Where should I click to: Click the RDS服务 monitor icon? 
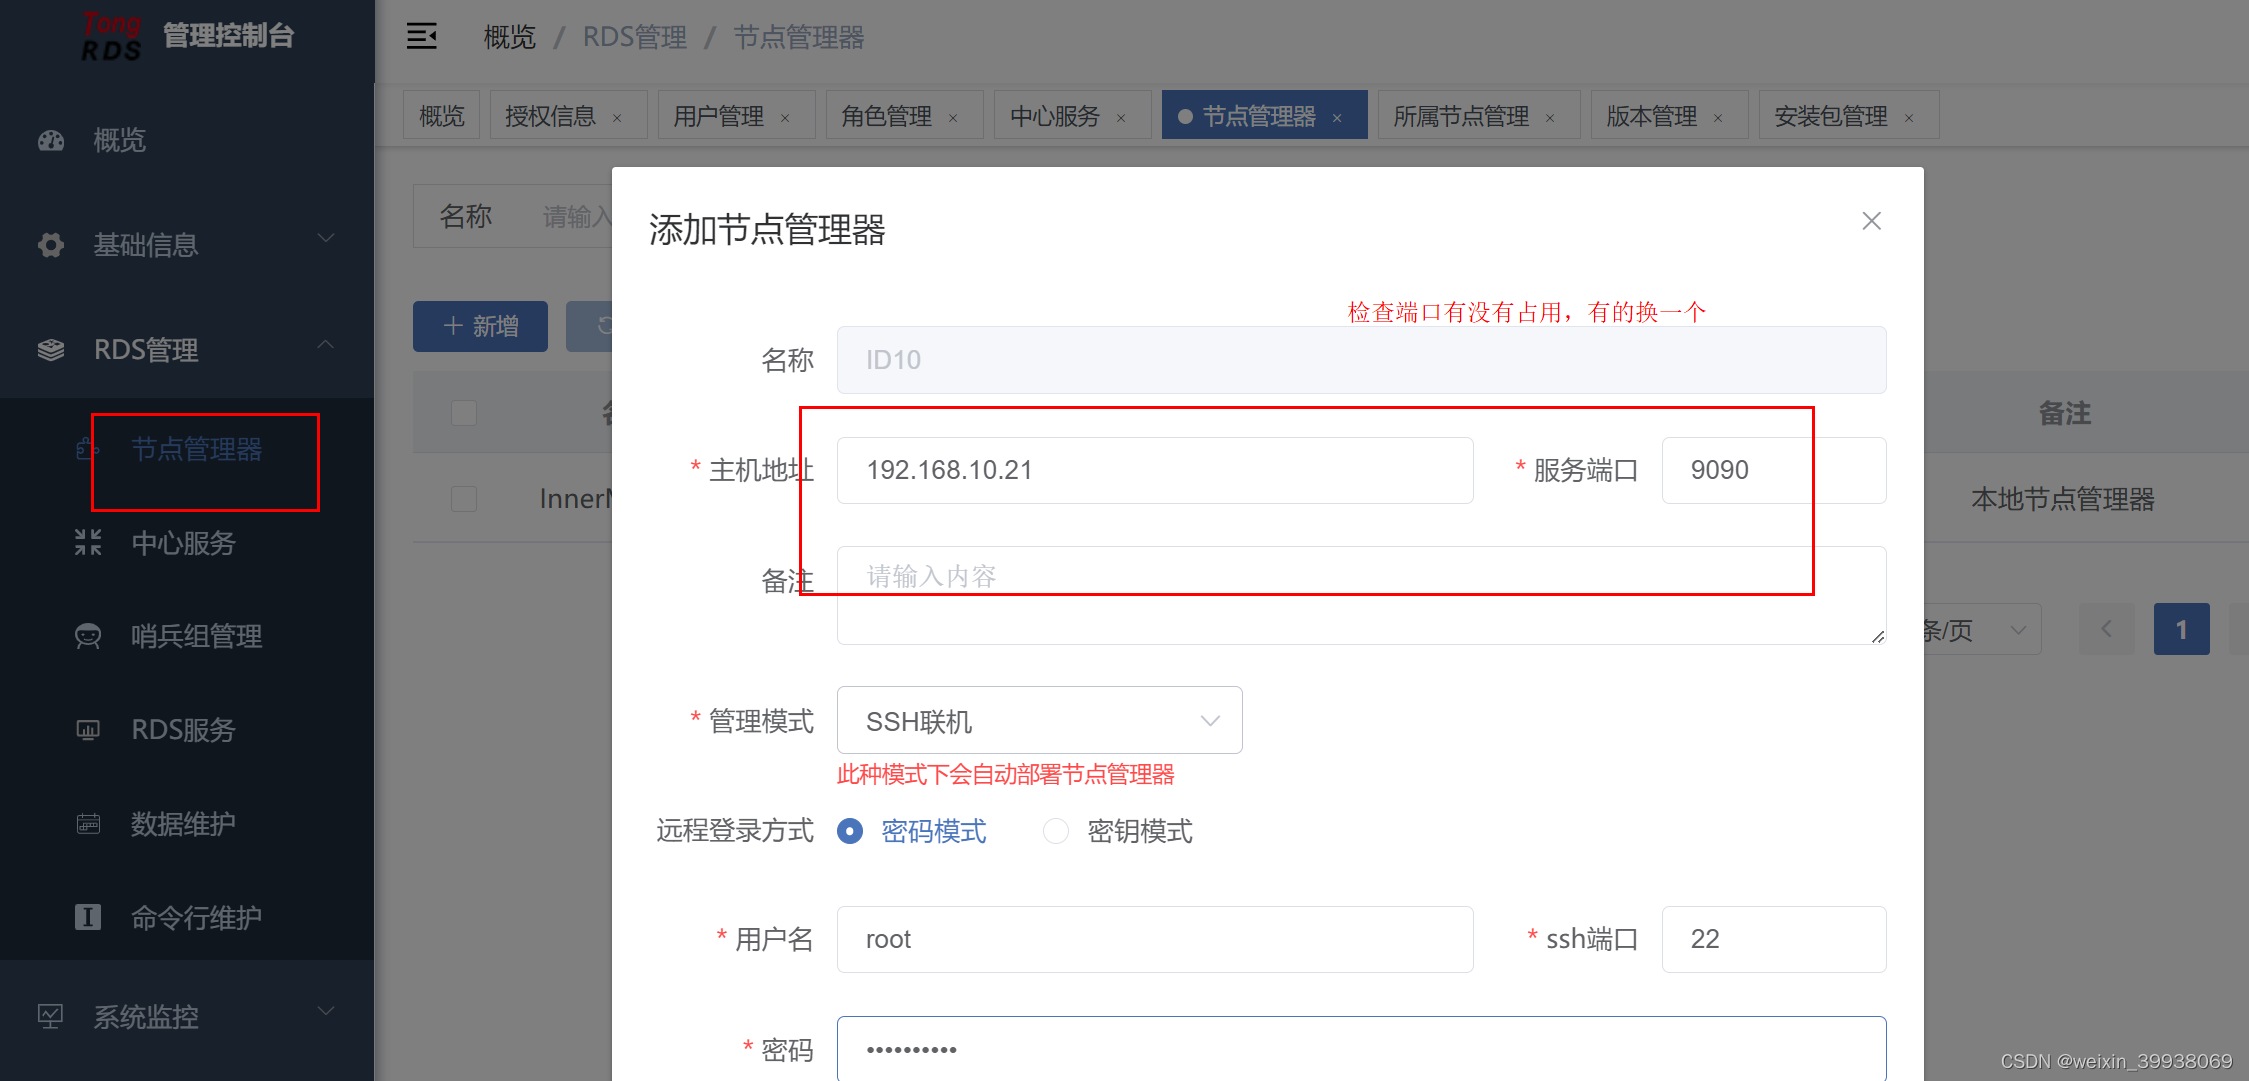tap(88, 730)
